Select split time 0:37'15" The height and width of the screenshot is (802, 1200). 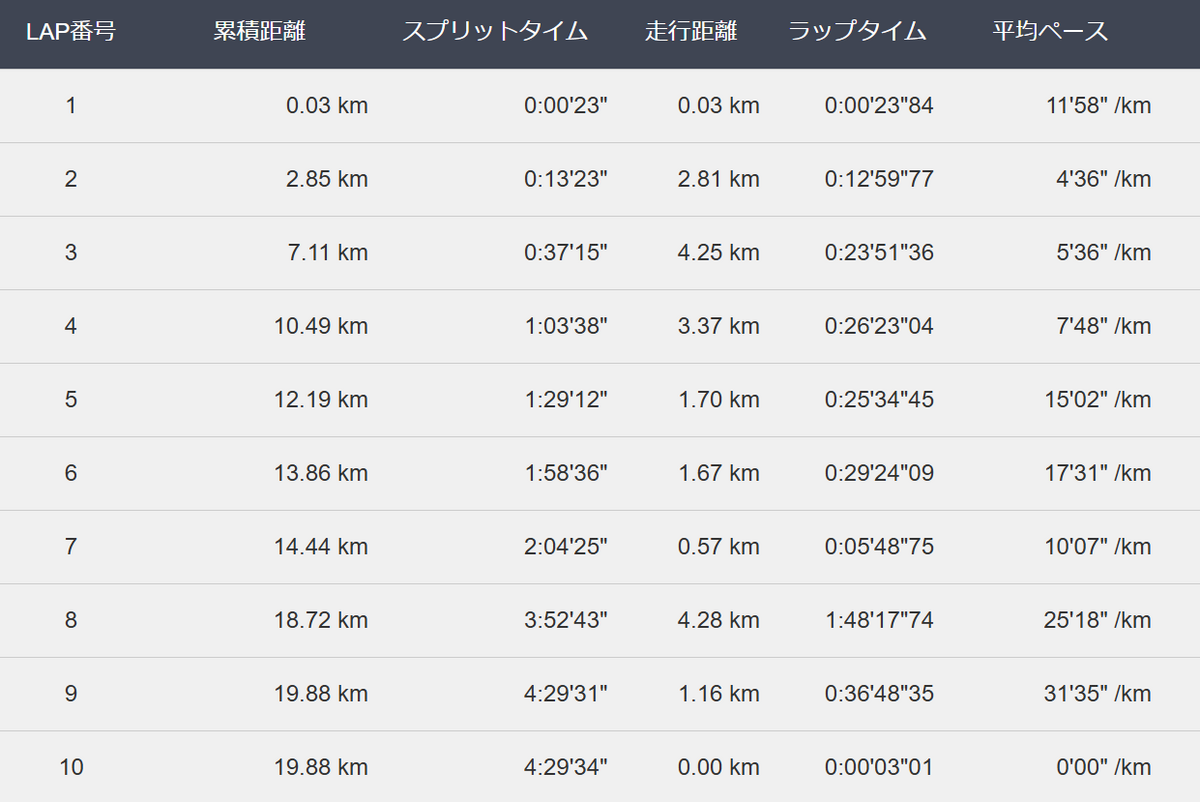coord(566,252)
